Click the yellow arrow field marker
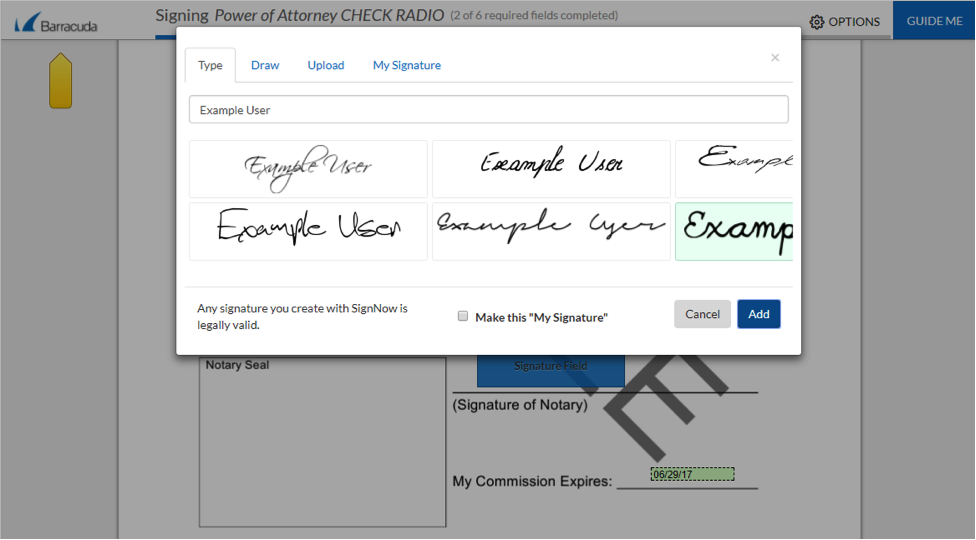The image size is (976, 540). 60,81
